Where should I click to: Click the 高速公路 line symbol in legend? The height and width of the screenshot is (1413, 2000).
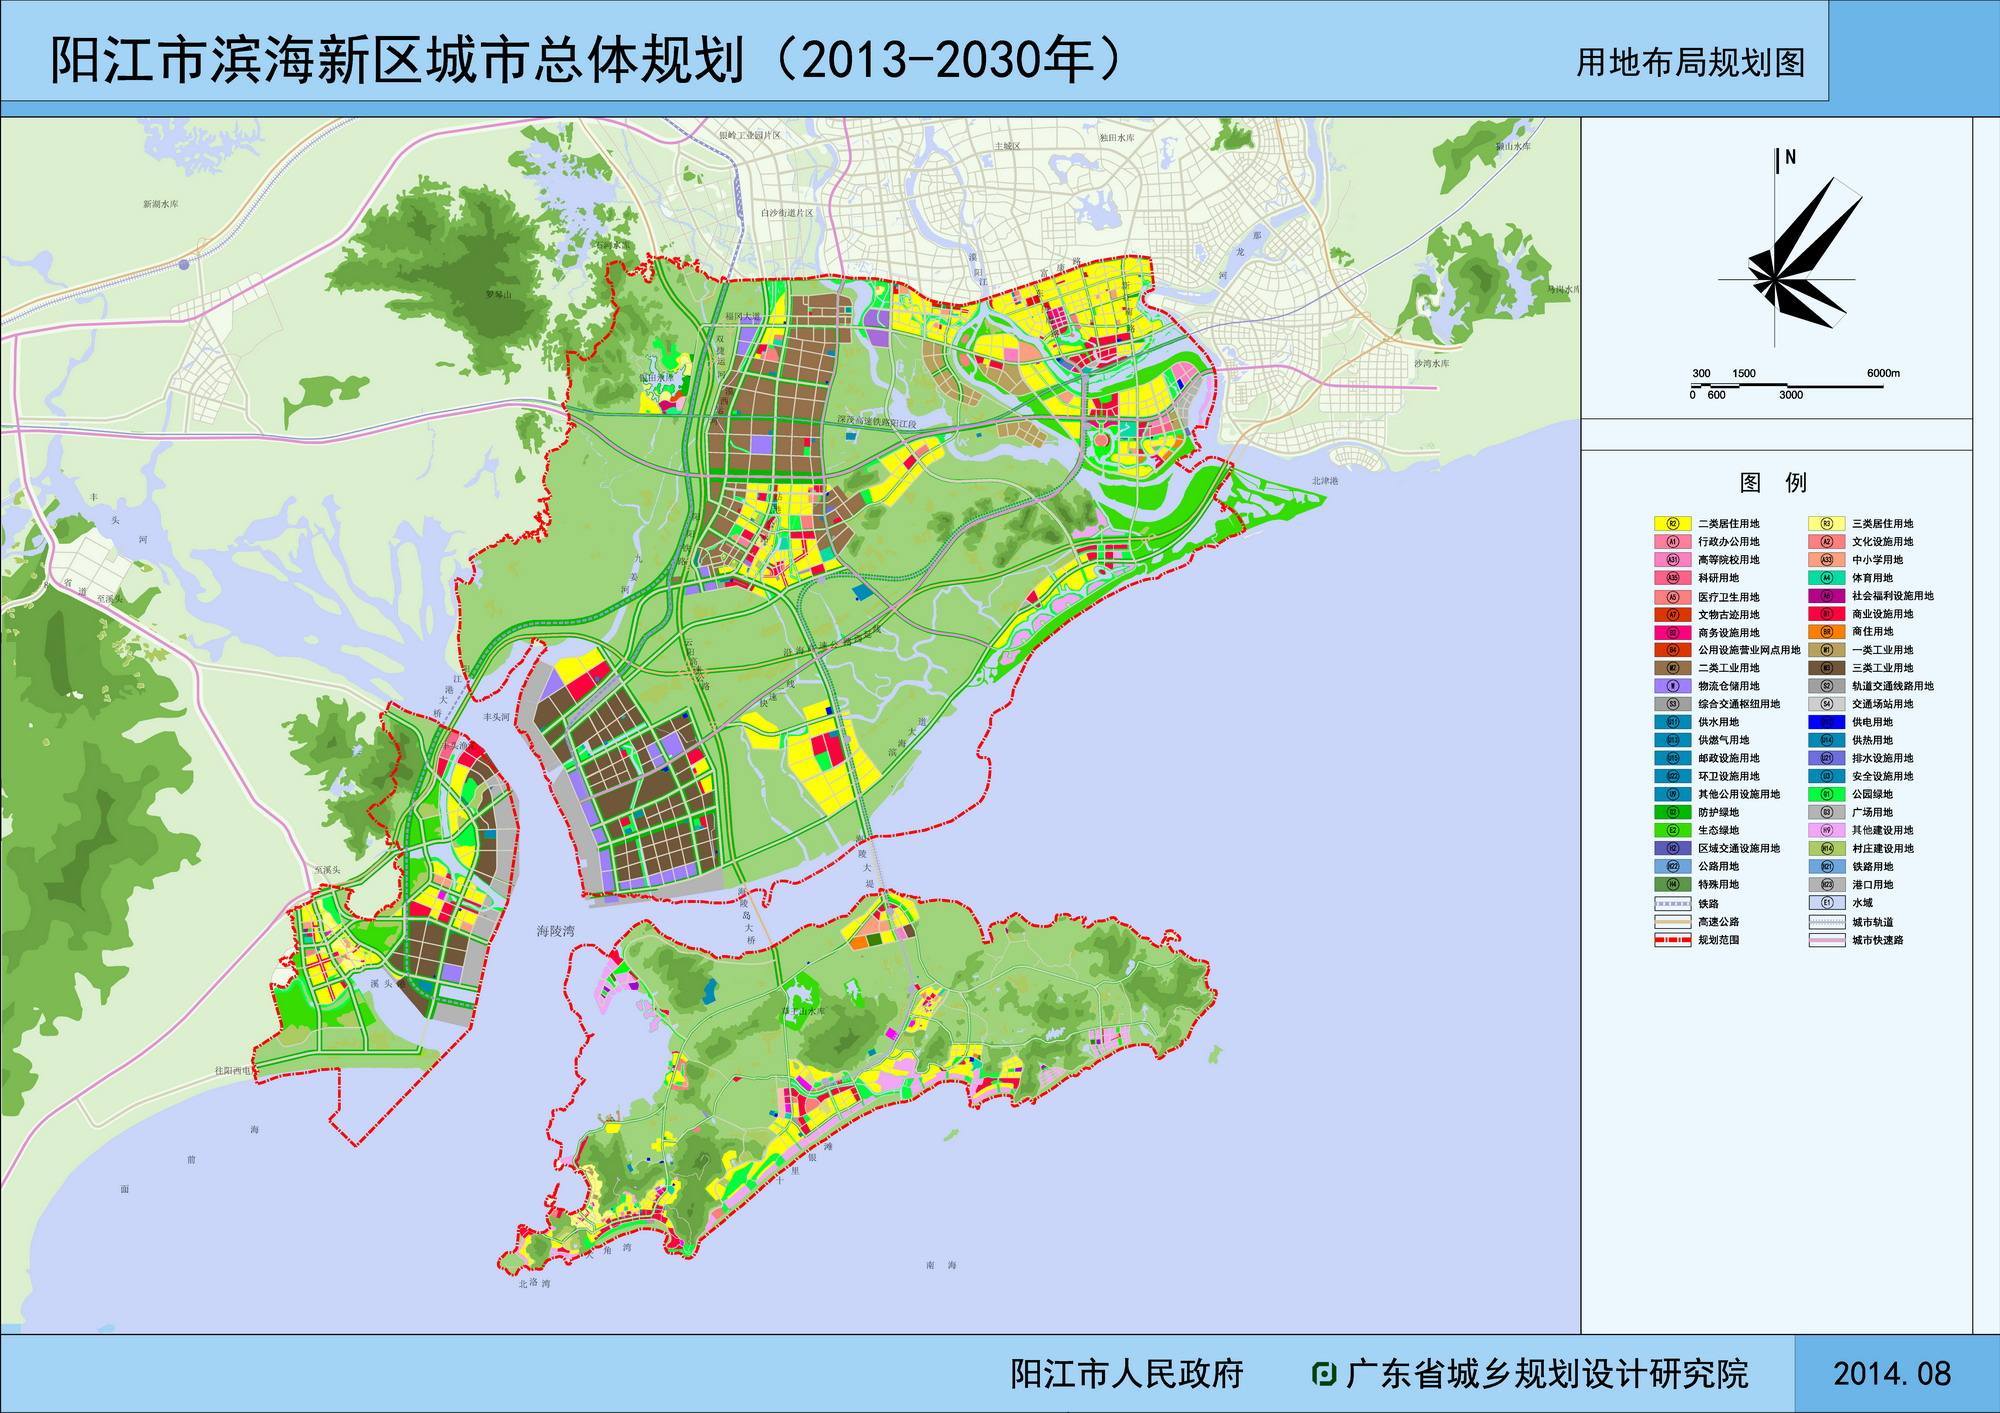[1672, 921]
